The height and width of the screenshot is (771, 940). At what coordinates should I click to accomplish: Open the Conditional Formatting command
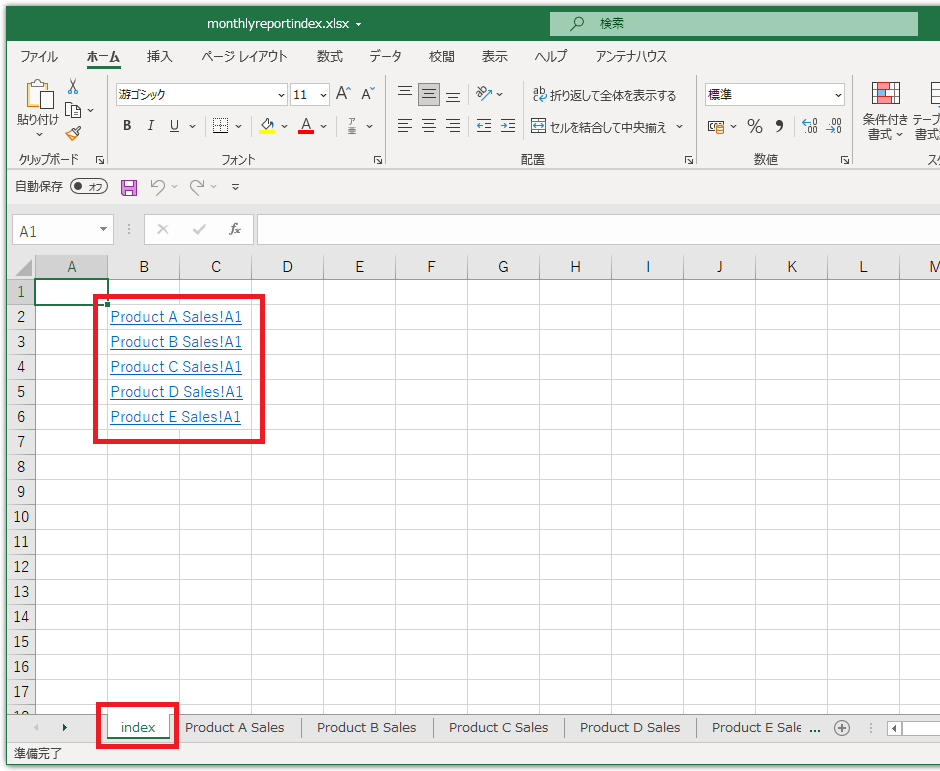(x=886, y=110)
